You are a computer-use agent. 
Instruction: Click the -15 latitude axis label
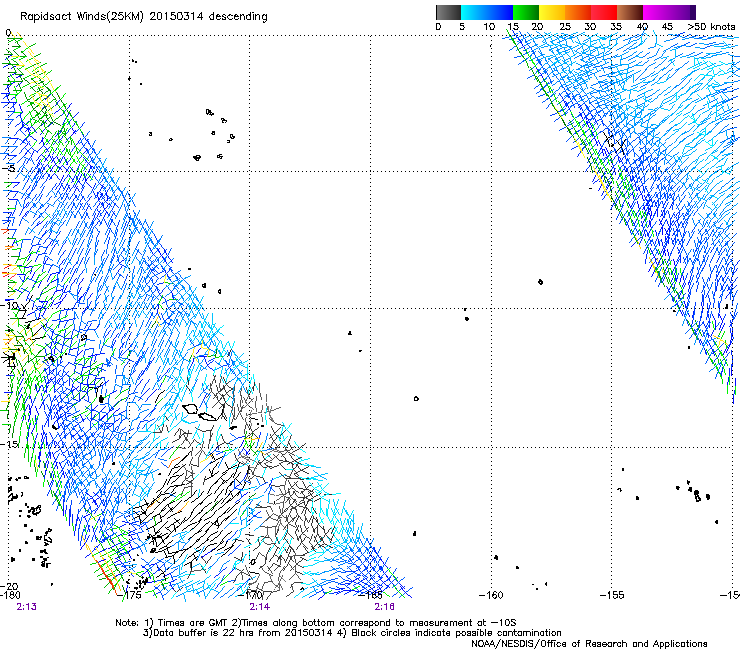(x=9, y=444)
